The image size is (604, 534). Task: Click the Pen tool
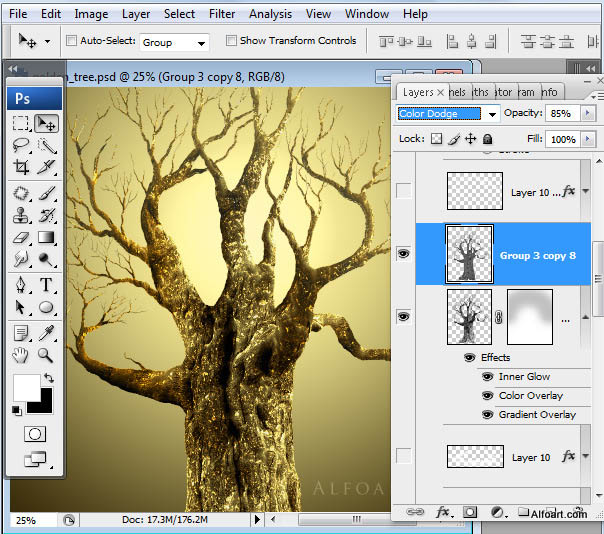click(x=21, y=286)
